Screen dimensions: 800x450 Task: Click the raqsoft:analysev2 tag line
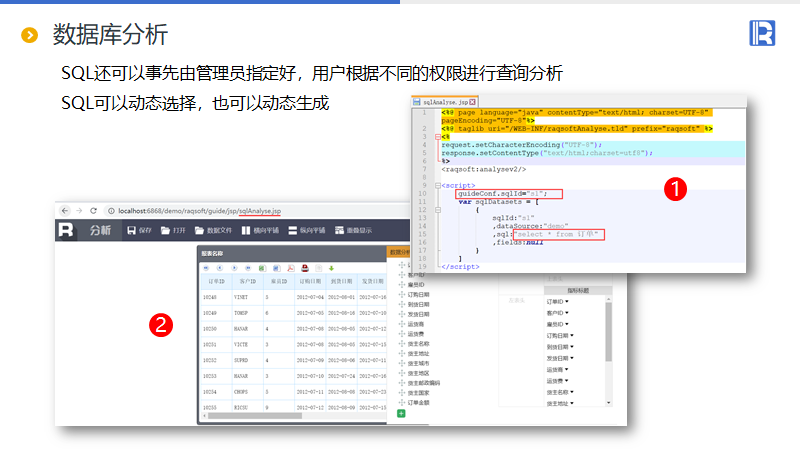click(484, 169)
